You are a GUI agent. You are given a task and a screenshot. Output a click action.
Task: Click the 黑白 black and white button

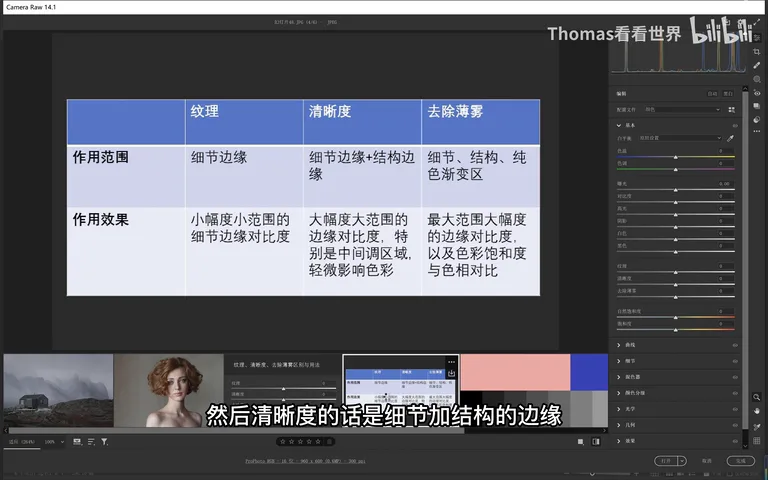[x=727, y=94]
